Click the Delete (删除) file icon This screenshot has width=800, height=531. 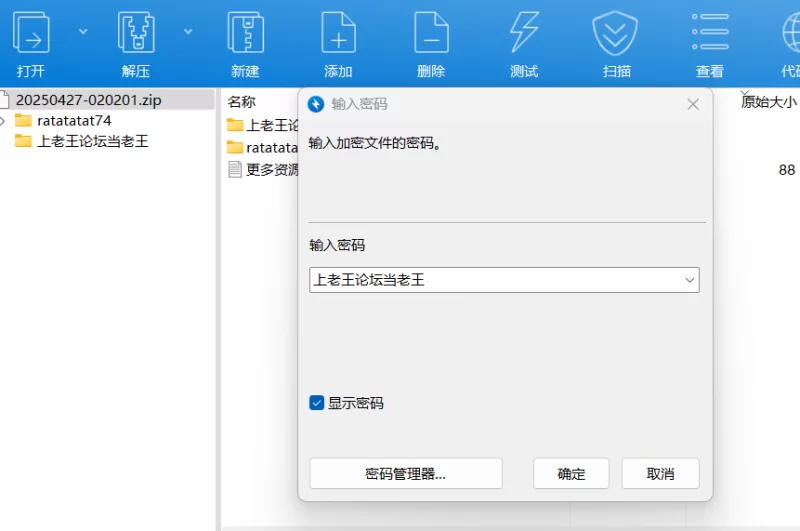(x=431, y=33)
